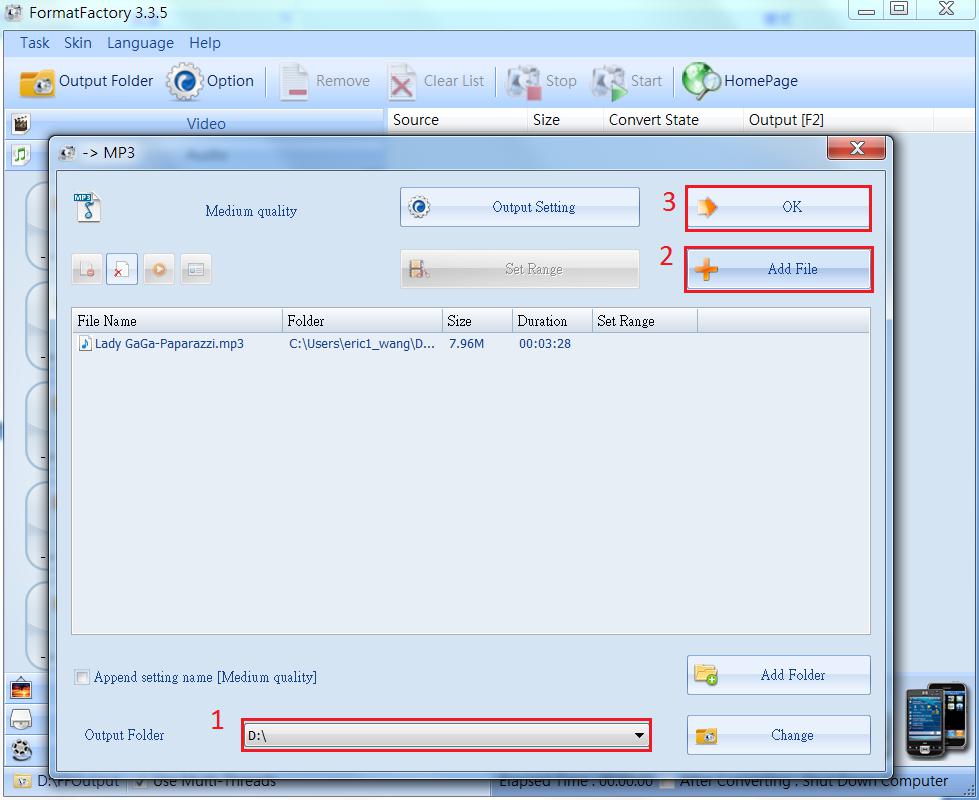Toggle the Use Multi-Threads checkbox
The image size is (979, 800).
(x=140, y=781)
